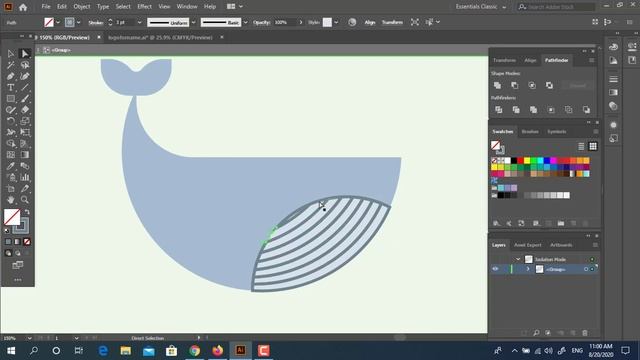Pick the red swatch in Swatches panel
The image size is (640, 360).
tap(520, 160)
